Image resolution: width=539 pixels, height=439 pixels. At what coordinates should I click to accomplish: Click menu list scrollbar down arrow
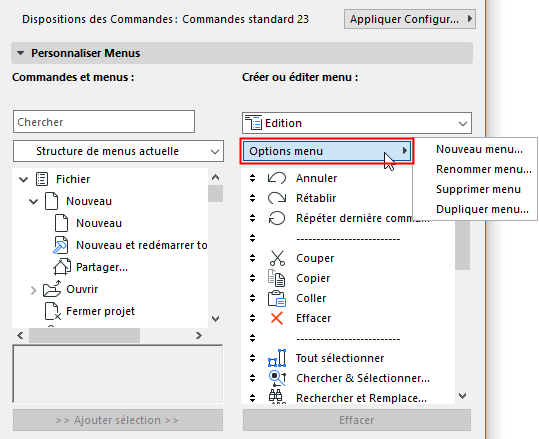463,396
